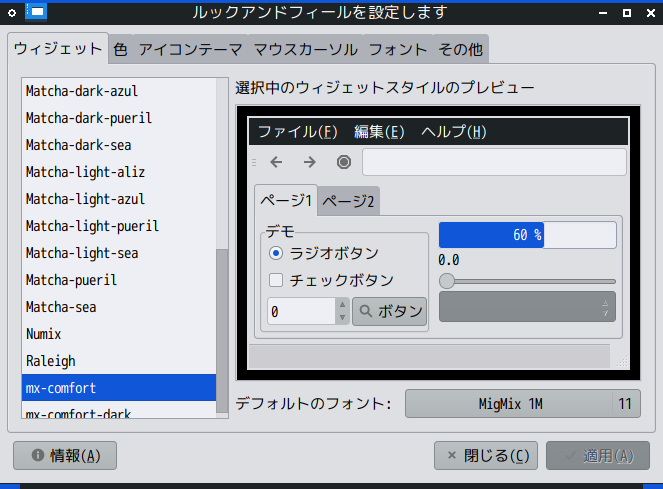Click the back arrow in the preview toolbar
The image size is (663, 489).
[x=276, y=162]
